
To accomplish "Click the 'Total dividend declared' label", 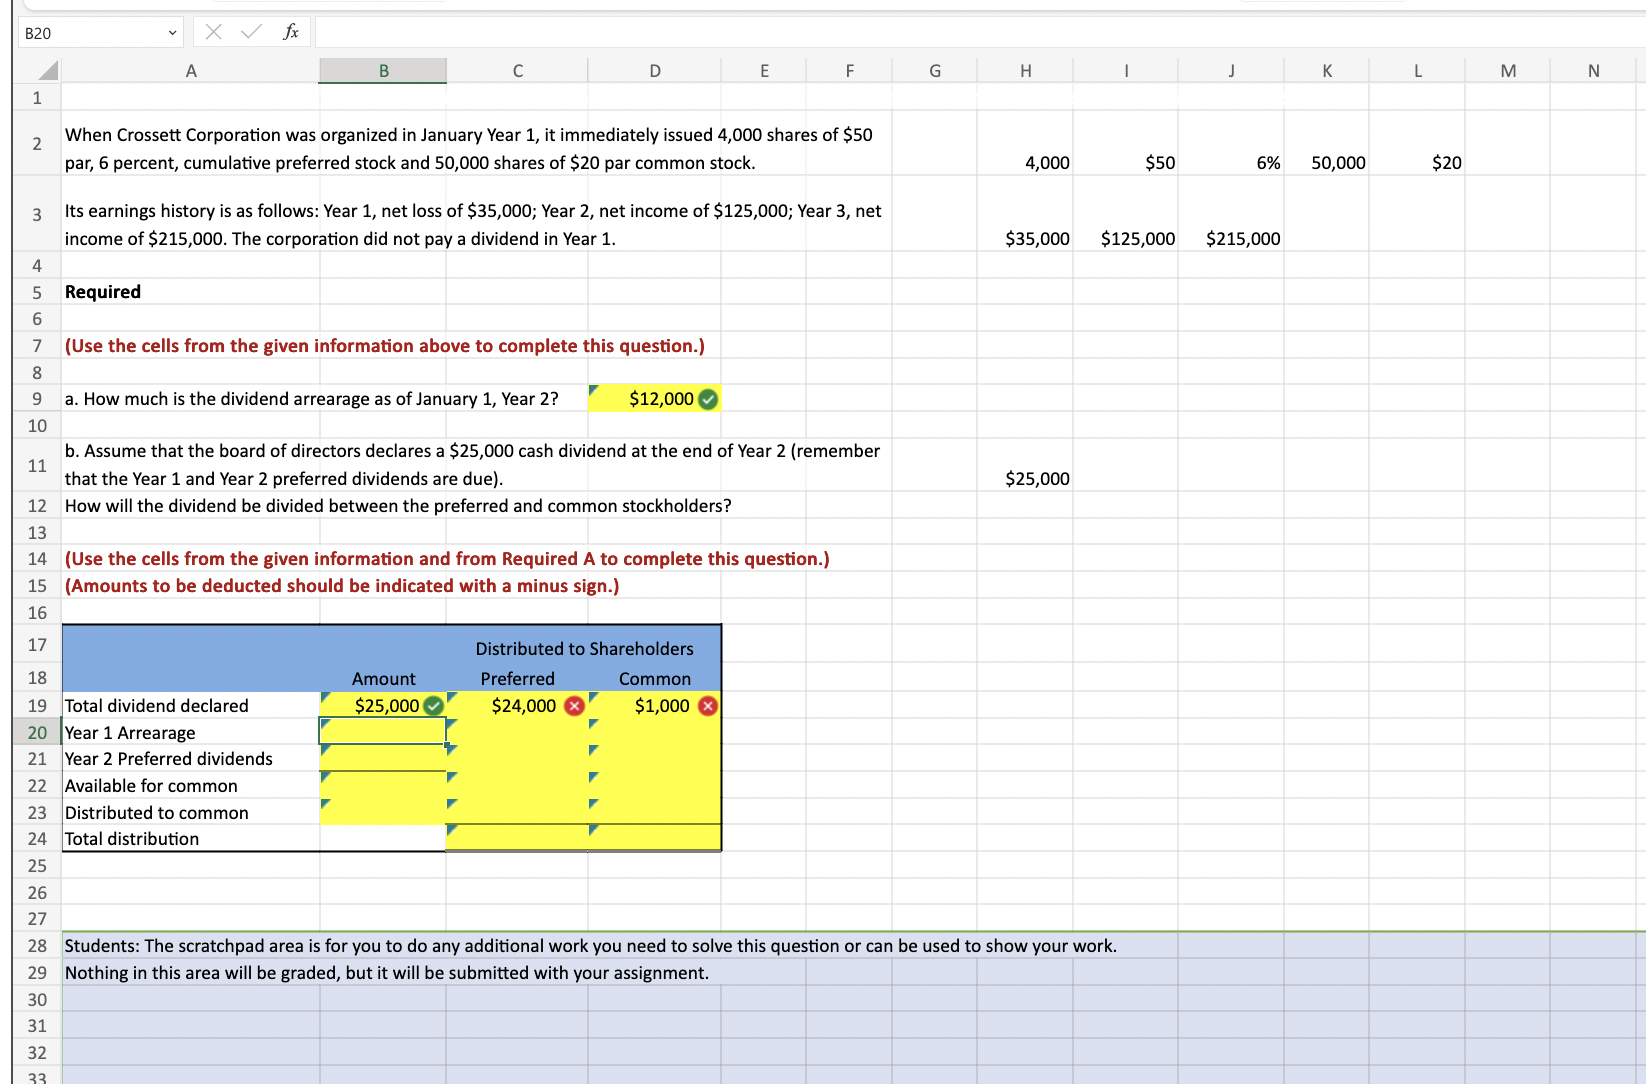I will [x=157, y=706].
